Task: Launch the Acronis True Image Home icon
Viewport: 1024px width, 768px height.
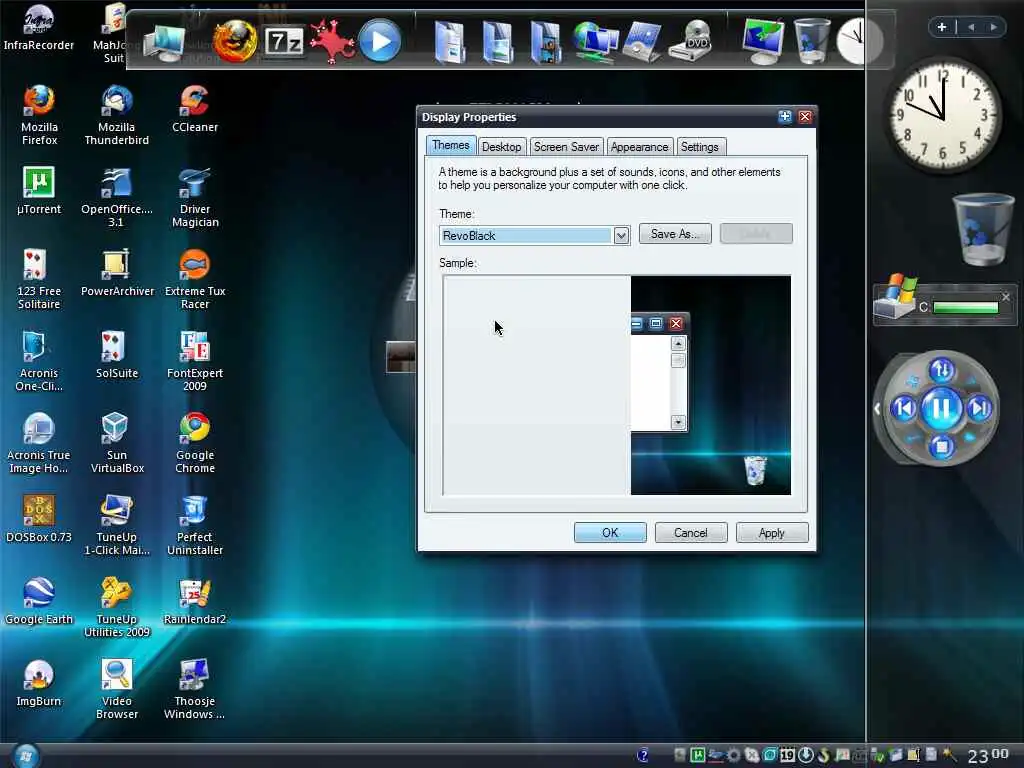Action: click(x=39, y=443)
